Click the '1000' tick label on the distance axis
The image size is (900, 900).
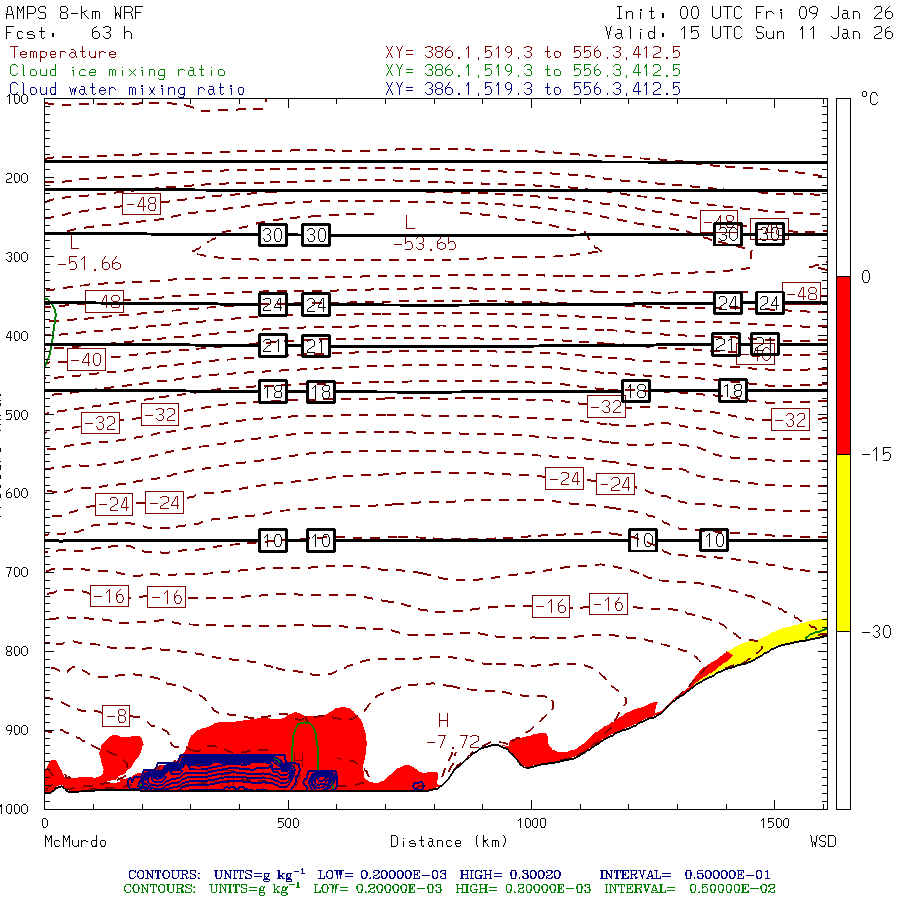(x=532, y=824)
